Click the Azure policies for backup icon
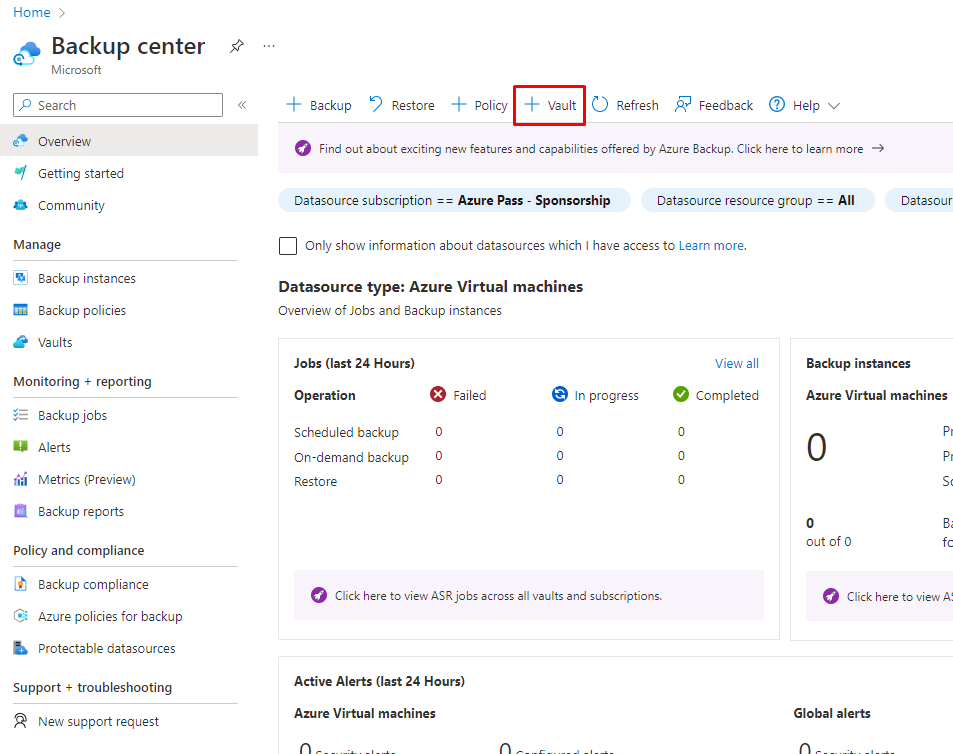The width and height of the screenshot is (953, 754). tap(21, 616)
